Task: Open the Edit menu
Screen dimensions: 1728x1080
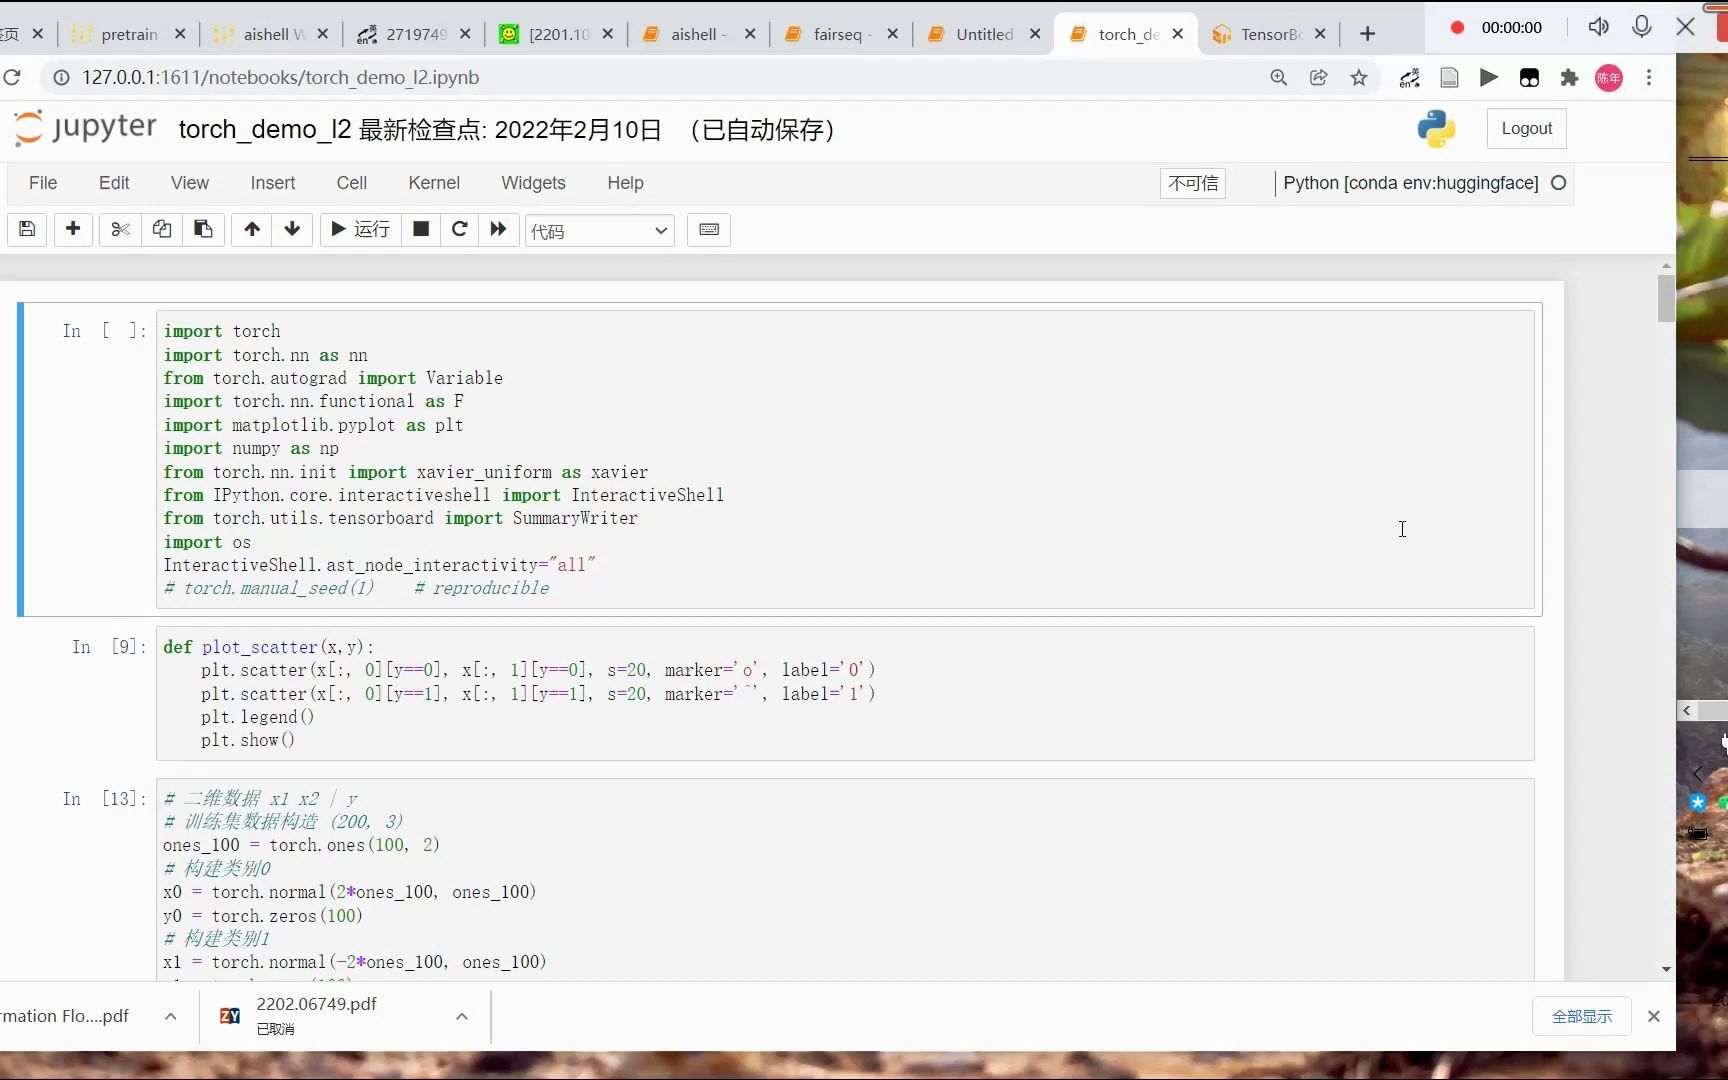Action: click(114, 183)
